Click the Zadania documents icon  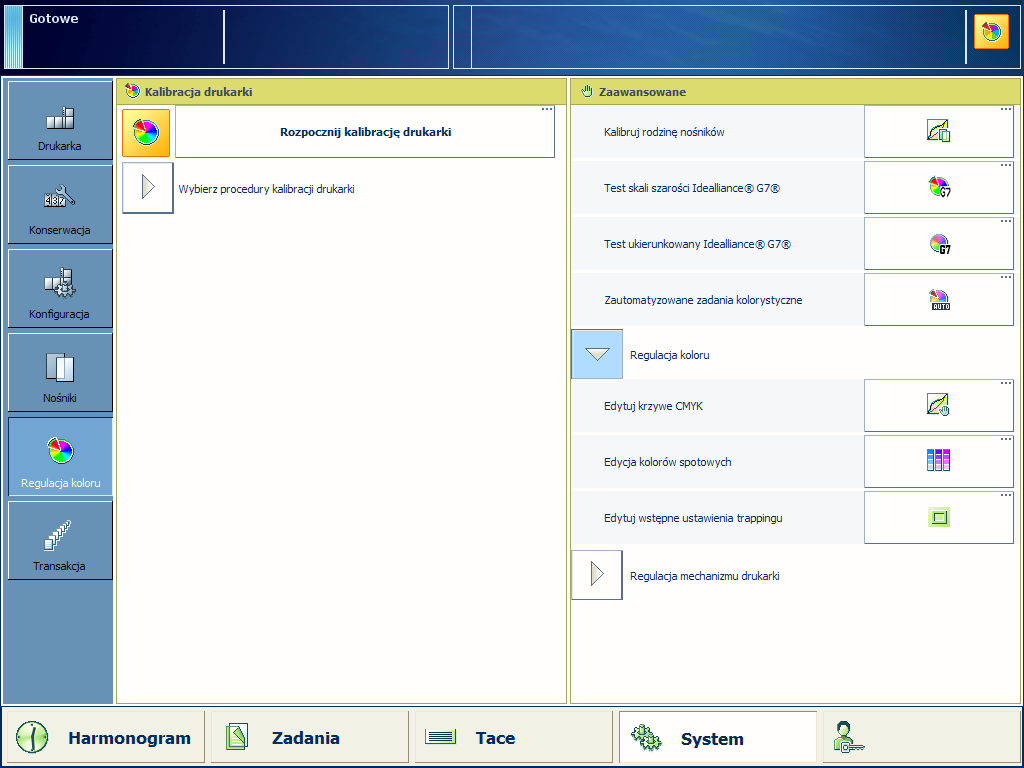tap(237, 737)
